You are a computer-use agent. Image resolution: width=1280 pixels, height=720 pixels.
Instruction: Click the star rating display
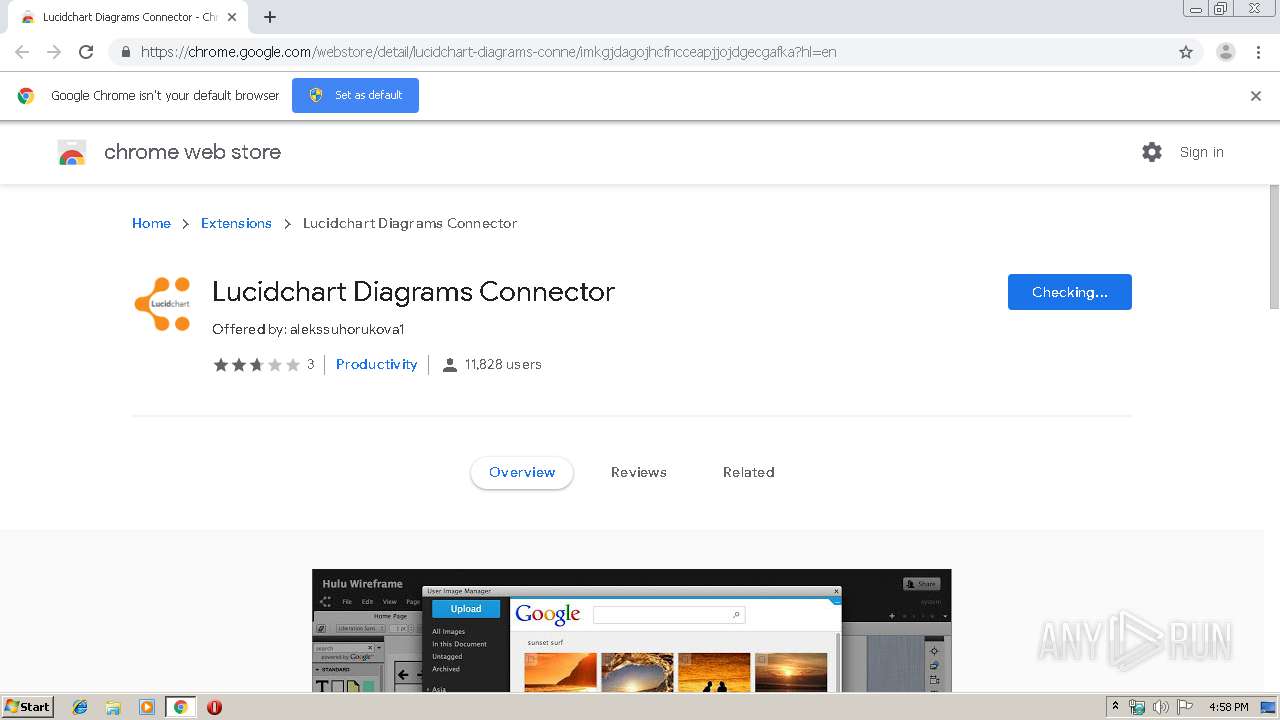pos(256,365)
